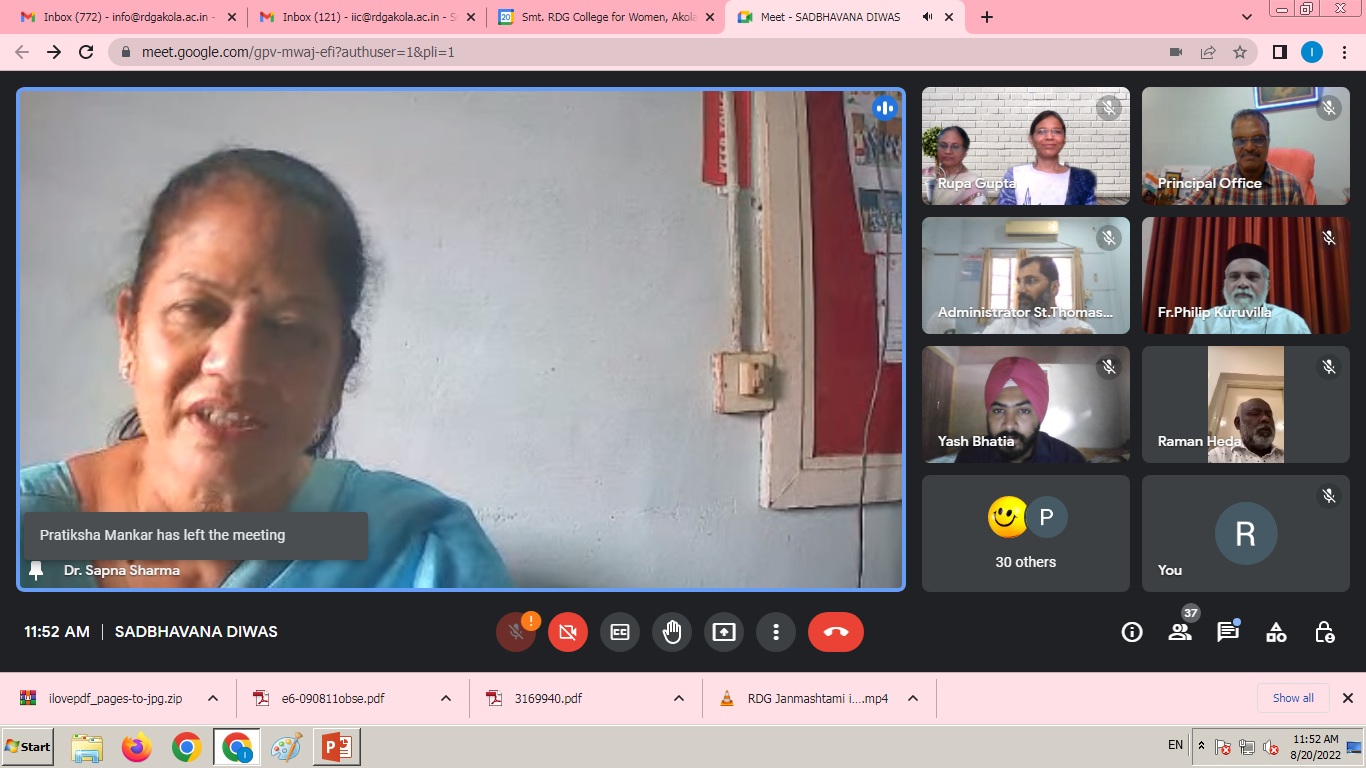Click Show all downloads button

pyautogui.click(x=1293, y=698)
